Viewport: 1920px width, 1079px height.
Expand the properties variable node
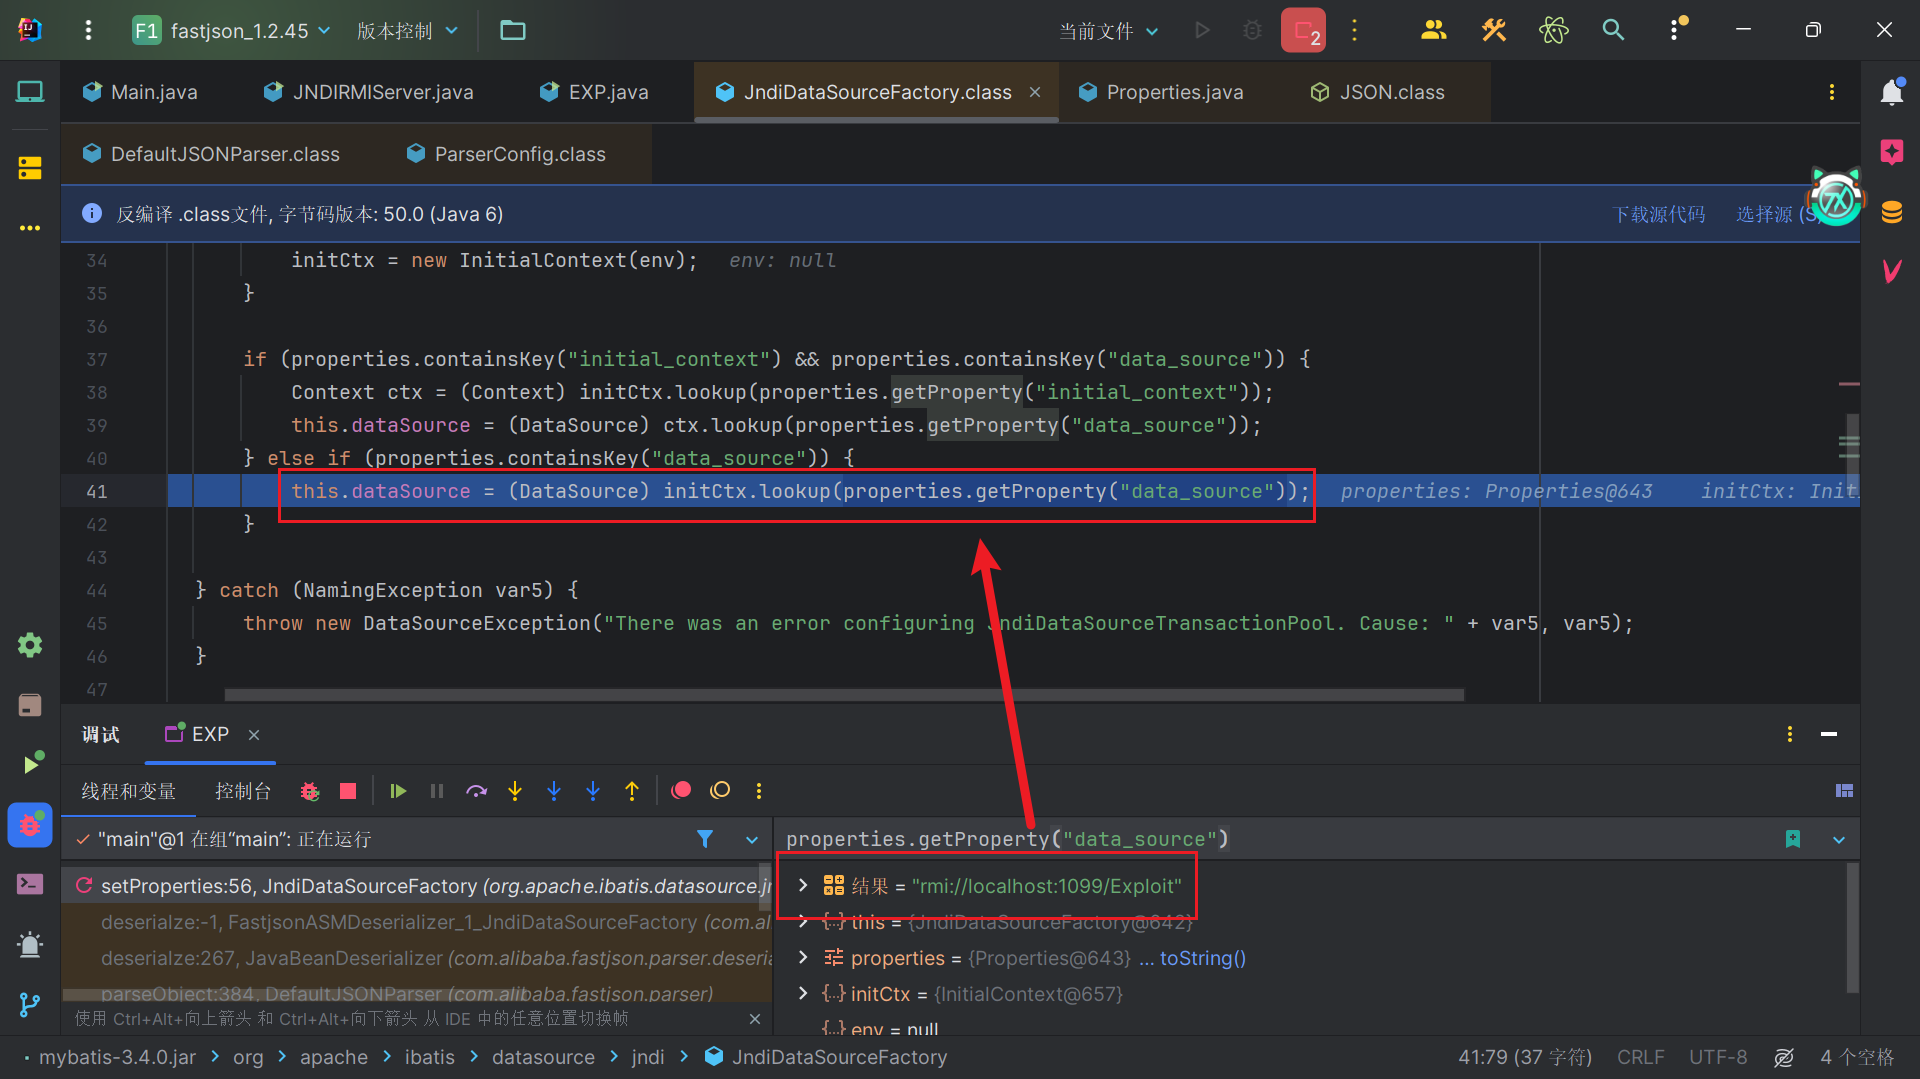(x=803, y=958)
